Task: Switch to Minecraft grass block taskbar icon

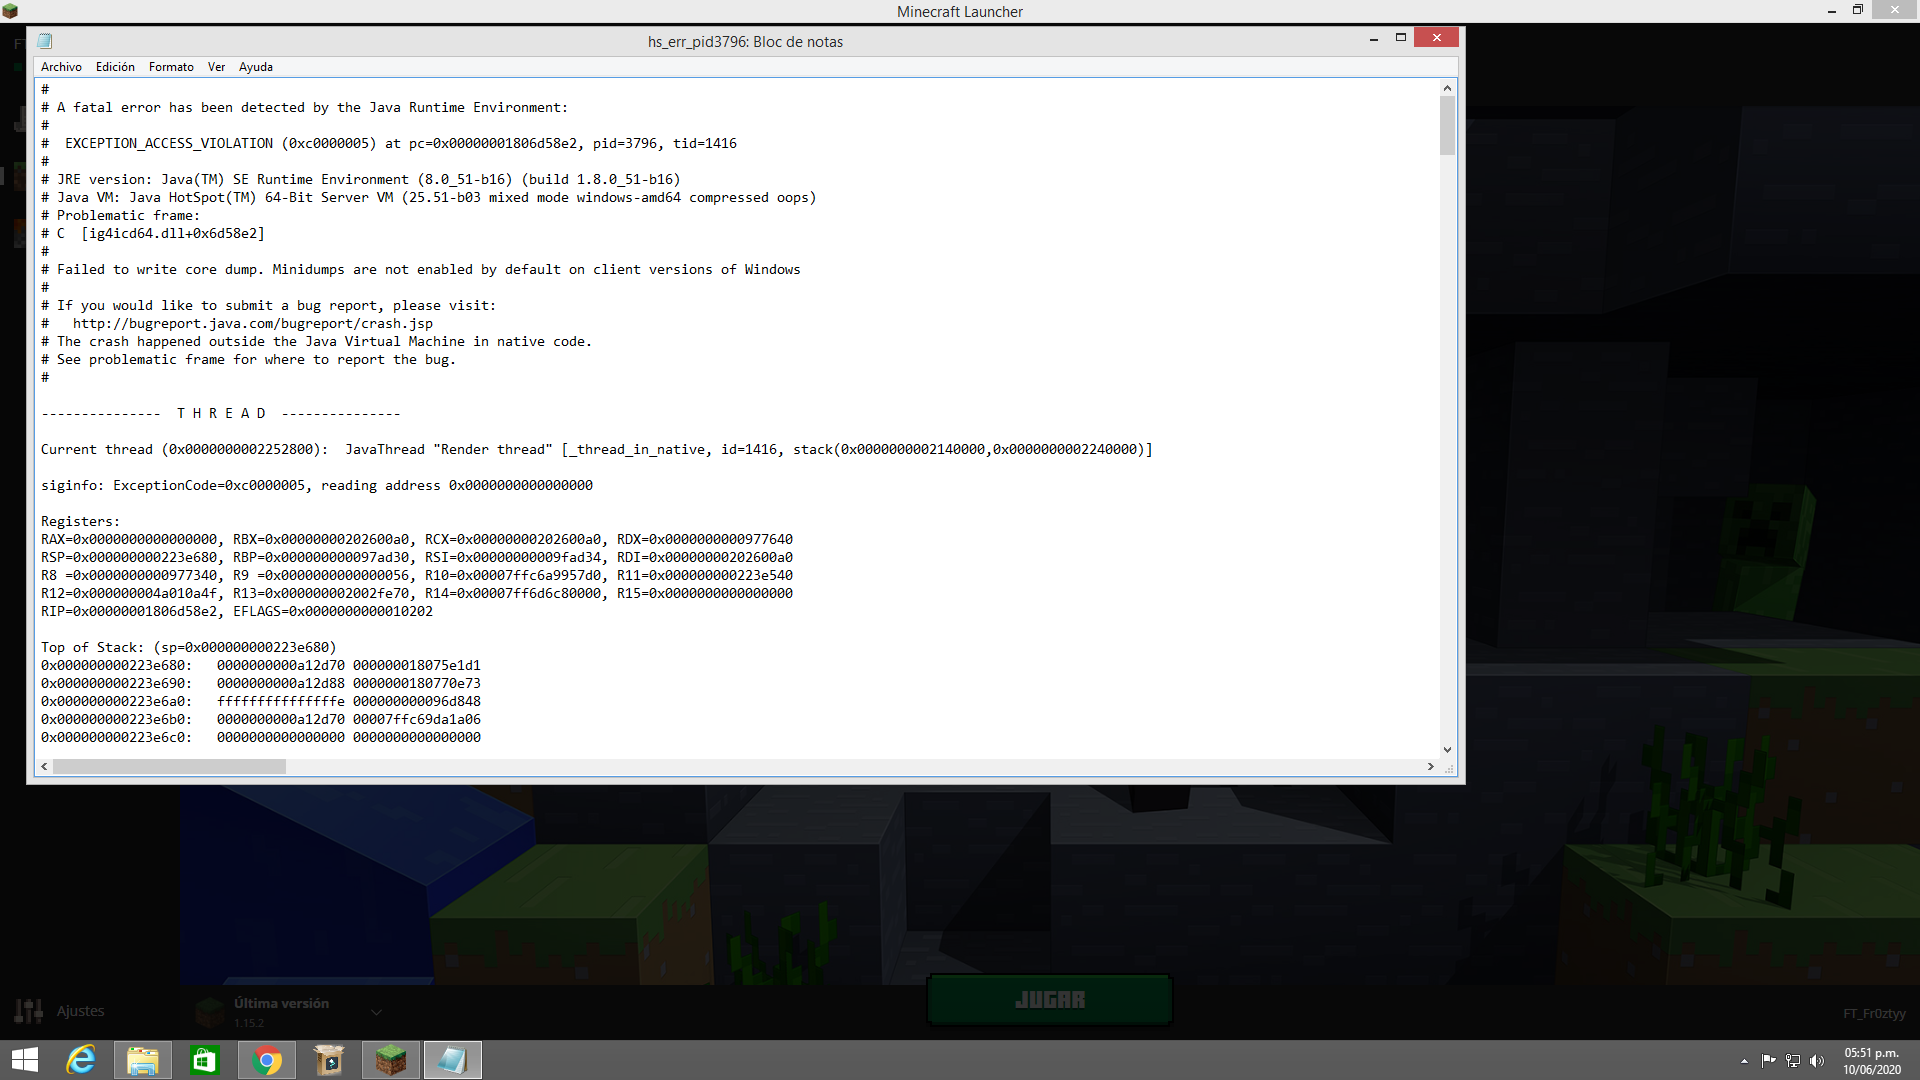Action: tap(391, 1060)
